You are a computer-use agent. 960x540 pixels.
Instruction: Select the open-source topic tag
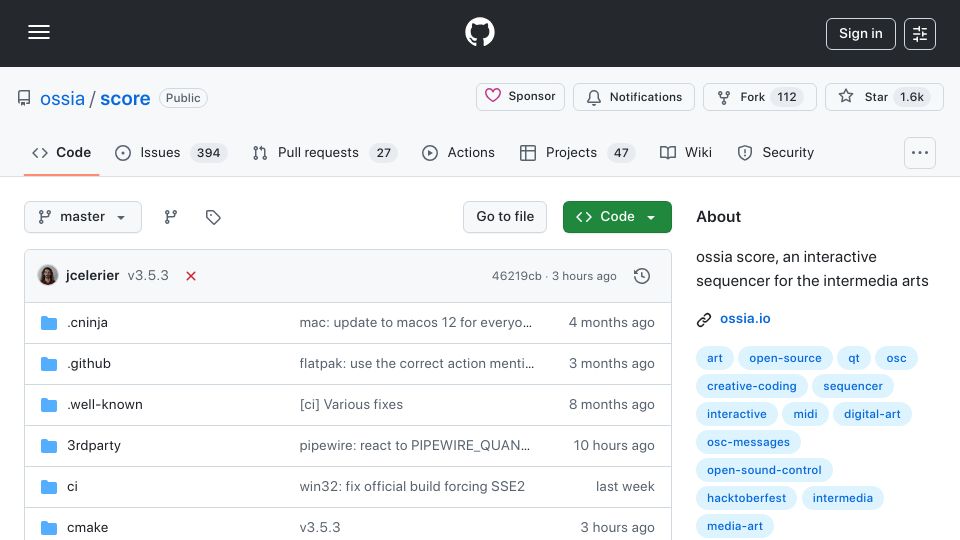785,358
